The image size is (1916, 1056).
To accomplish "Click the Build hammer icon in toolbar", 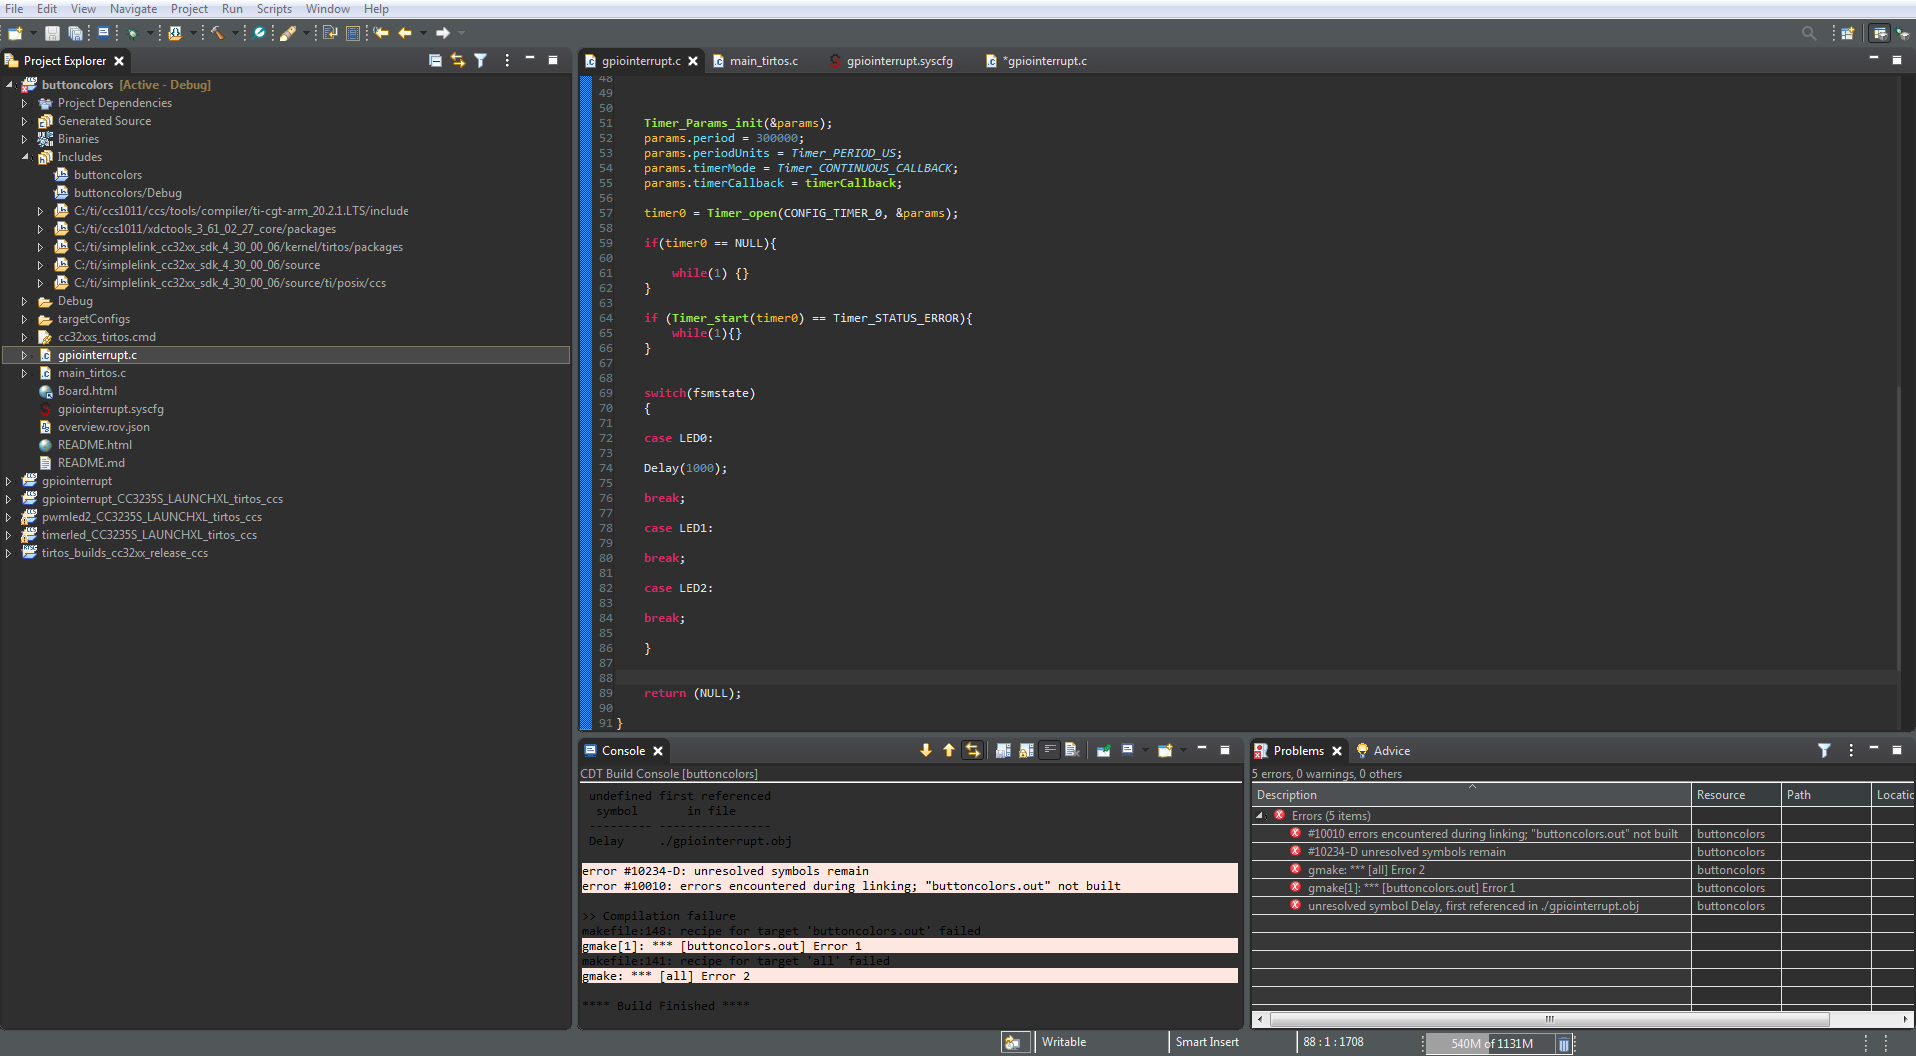I will pyautogui.click(x=216, y=33).
